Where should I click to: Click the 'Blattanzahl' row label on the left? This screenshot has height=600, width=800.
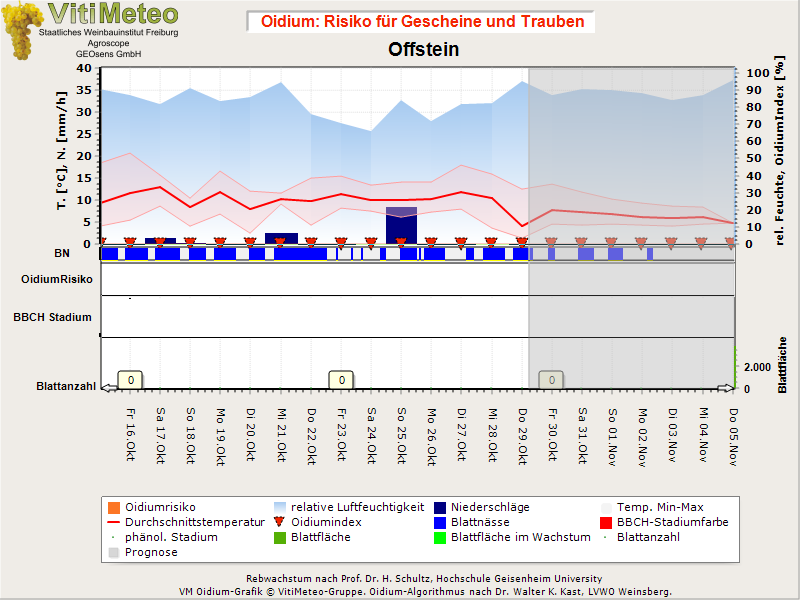tap(66, 386)
